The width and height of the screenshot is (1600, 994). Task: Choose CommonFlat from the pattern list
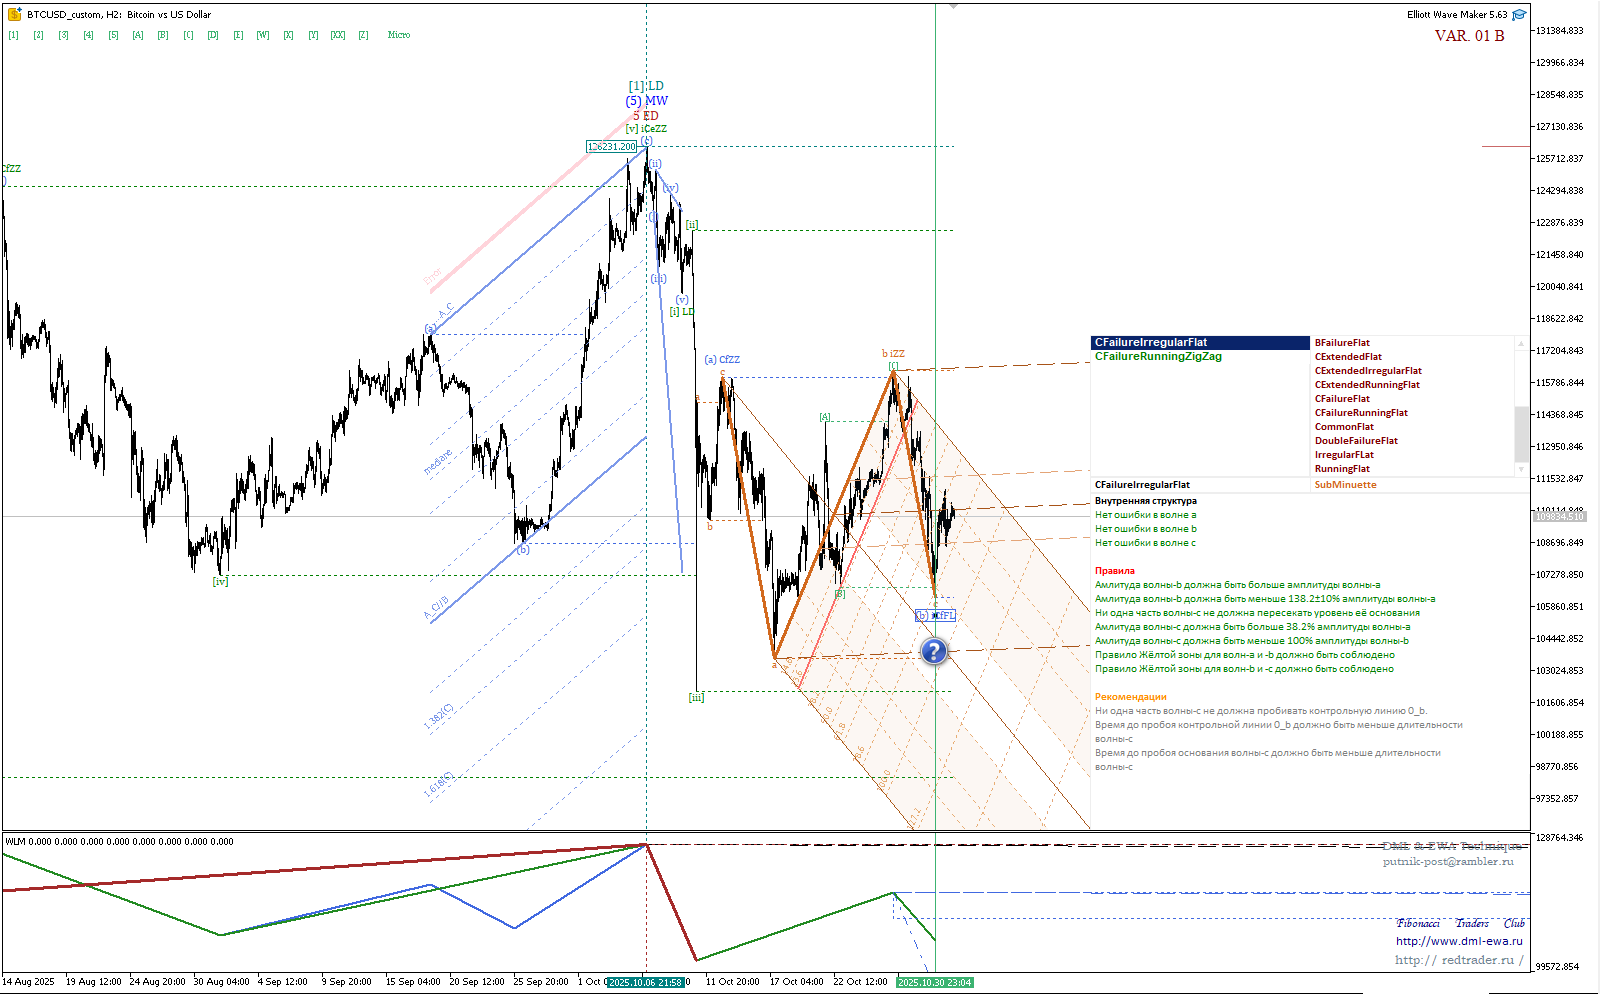(1344, 427)
